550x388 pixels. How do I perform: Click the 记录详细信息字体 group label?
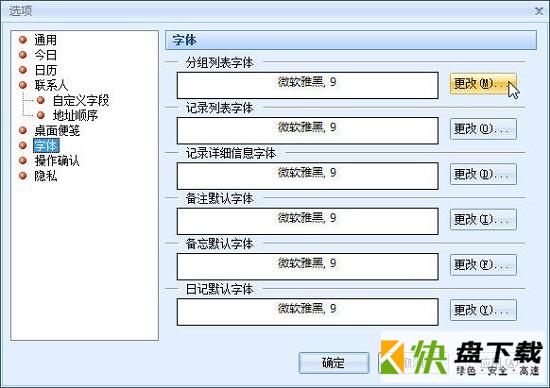click(231, 153)
